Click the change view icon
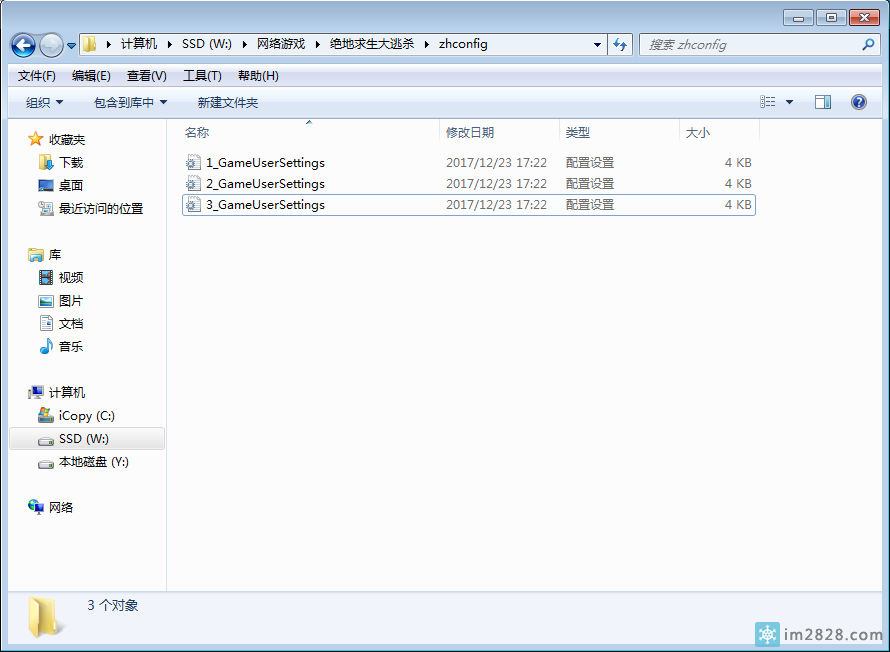 pyautogui.click(x=768, y=102)
